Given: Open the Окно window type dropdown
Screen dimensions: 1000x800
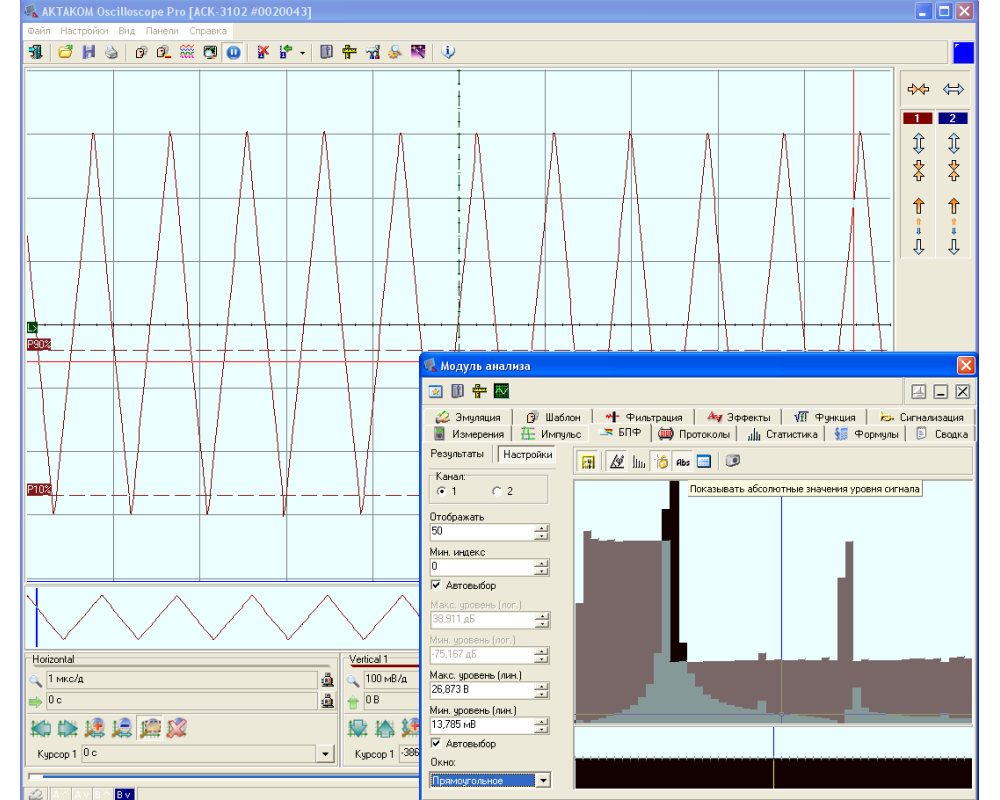Looking at the screenshot, I should click(543, 780).
